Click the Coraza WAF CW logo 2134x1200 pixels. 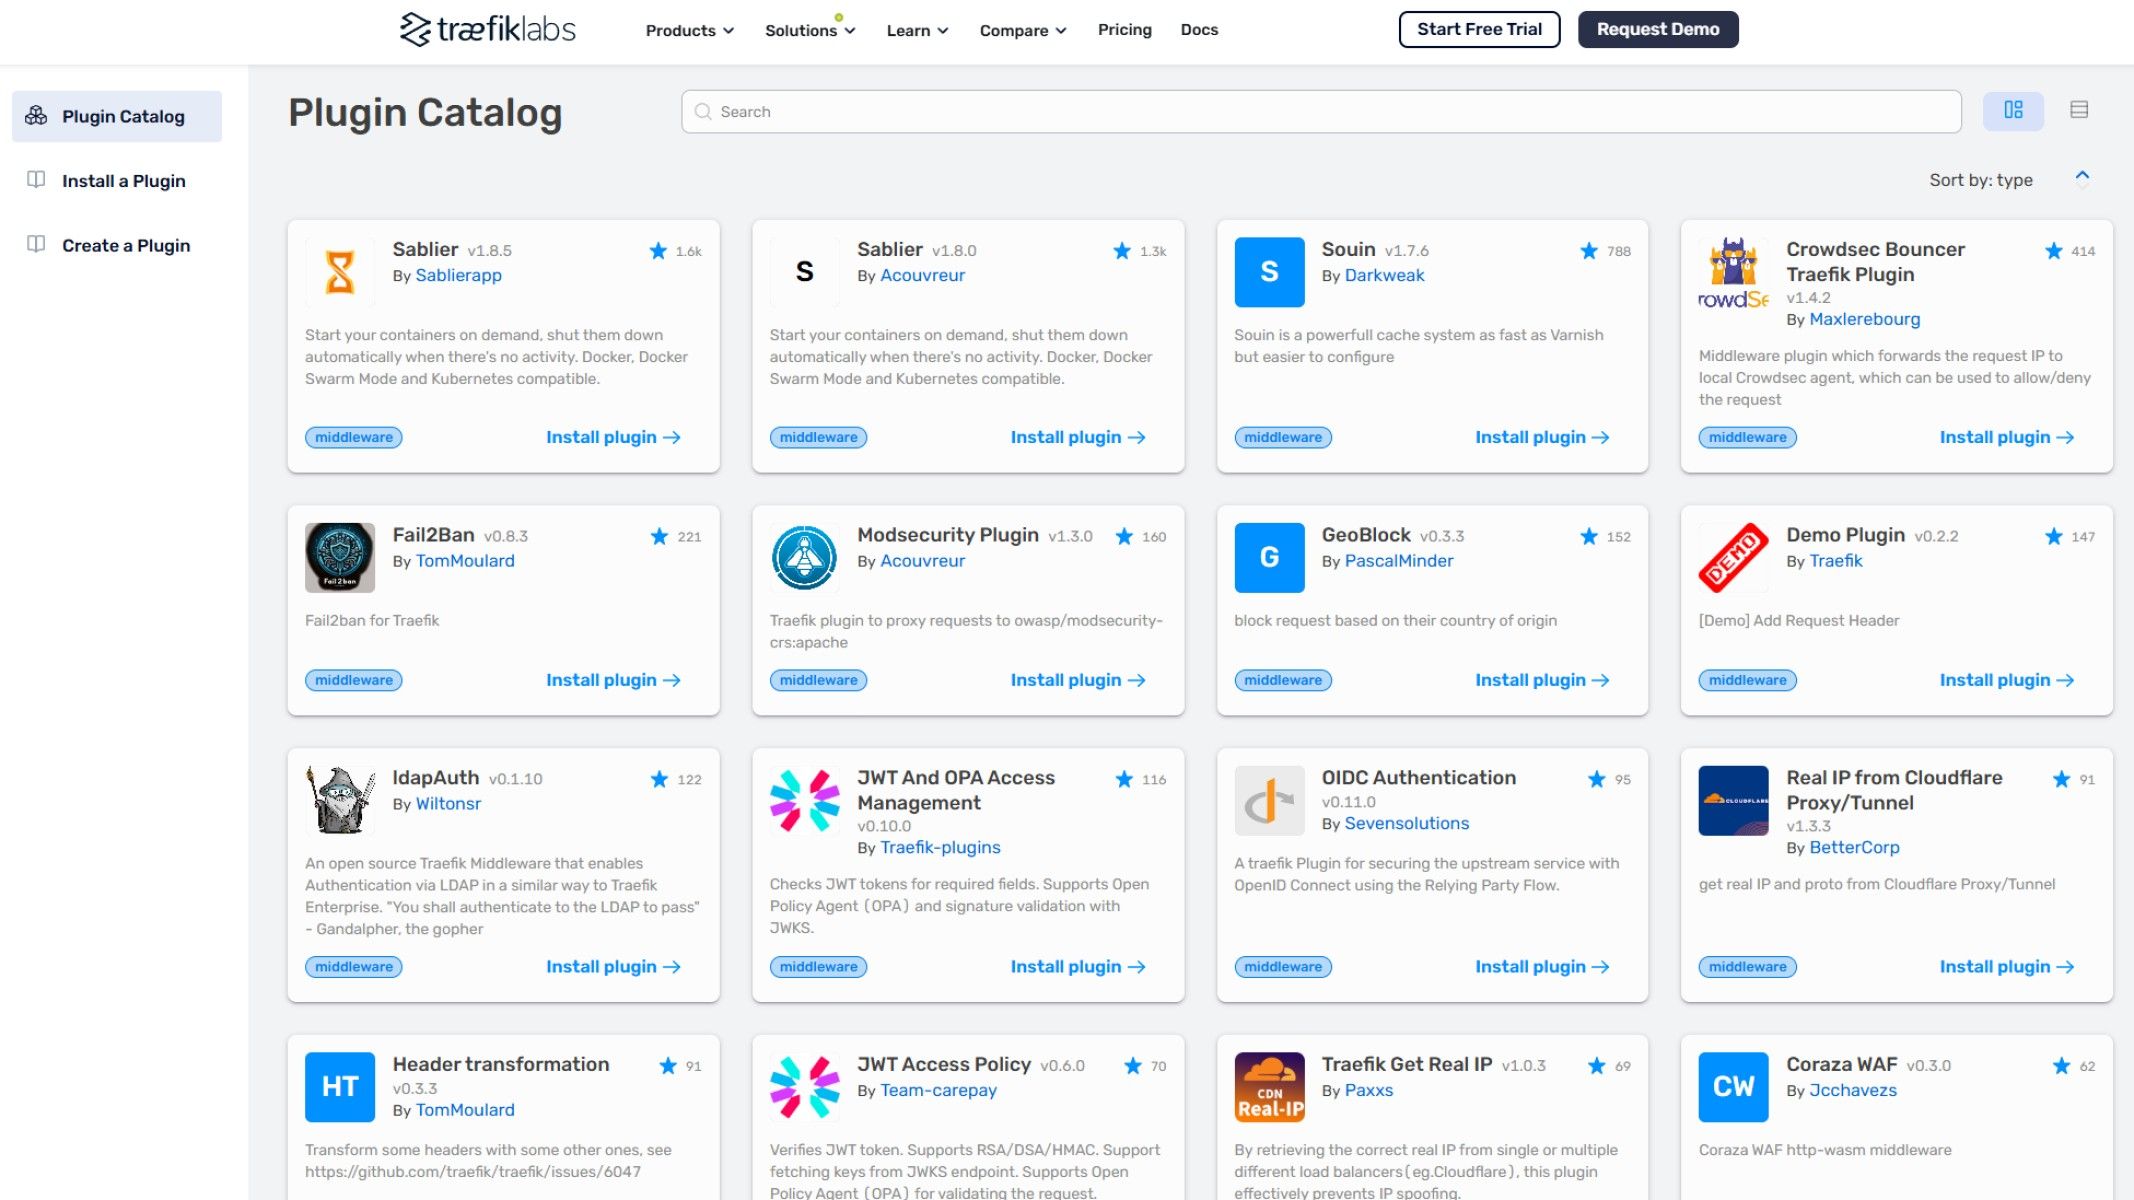(x=1733, y=1087)
